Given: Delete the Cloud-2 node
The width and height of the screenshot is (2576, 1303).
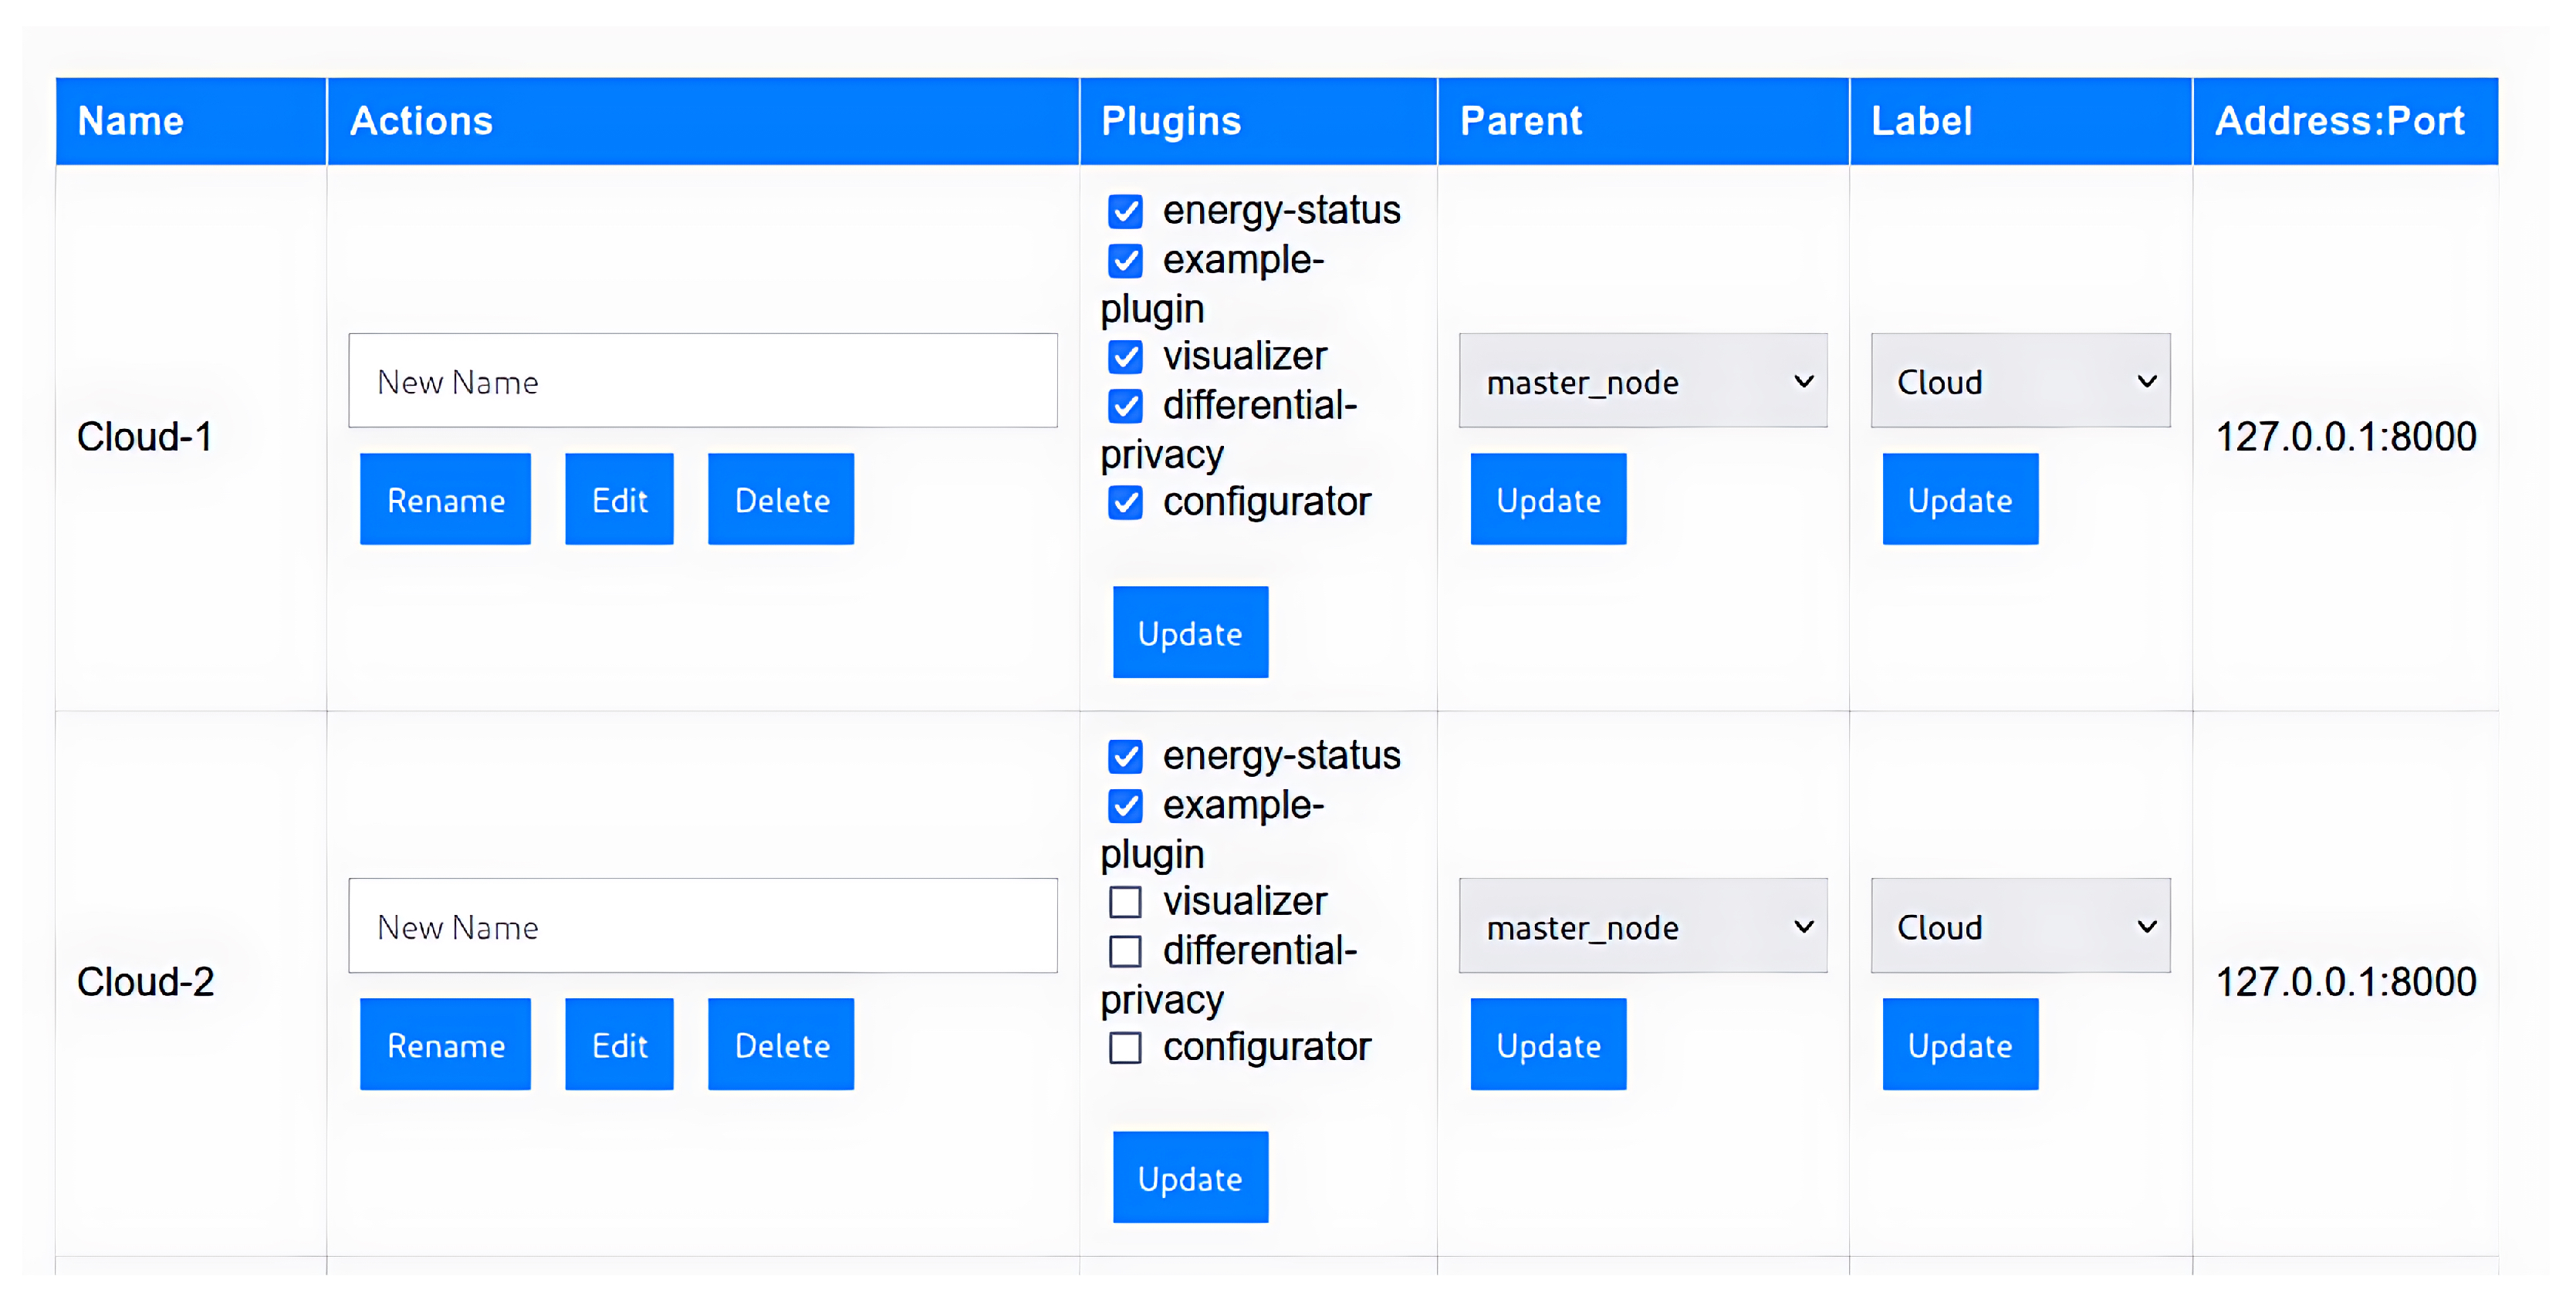Looking at the screenshot, I should point(781,1044).
